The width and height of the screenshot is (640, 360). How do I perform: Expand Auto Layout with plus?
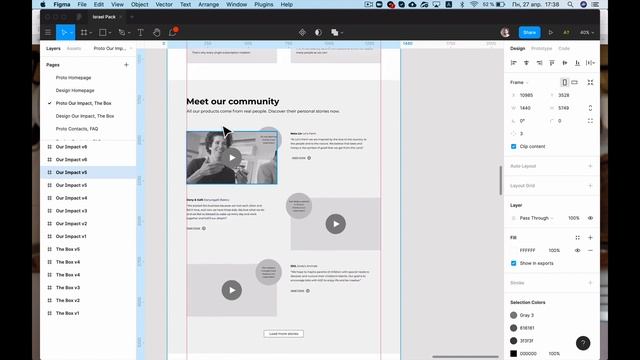pos(590,166)
